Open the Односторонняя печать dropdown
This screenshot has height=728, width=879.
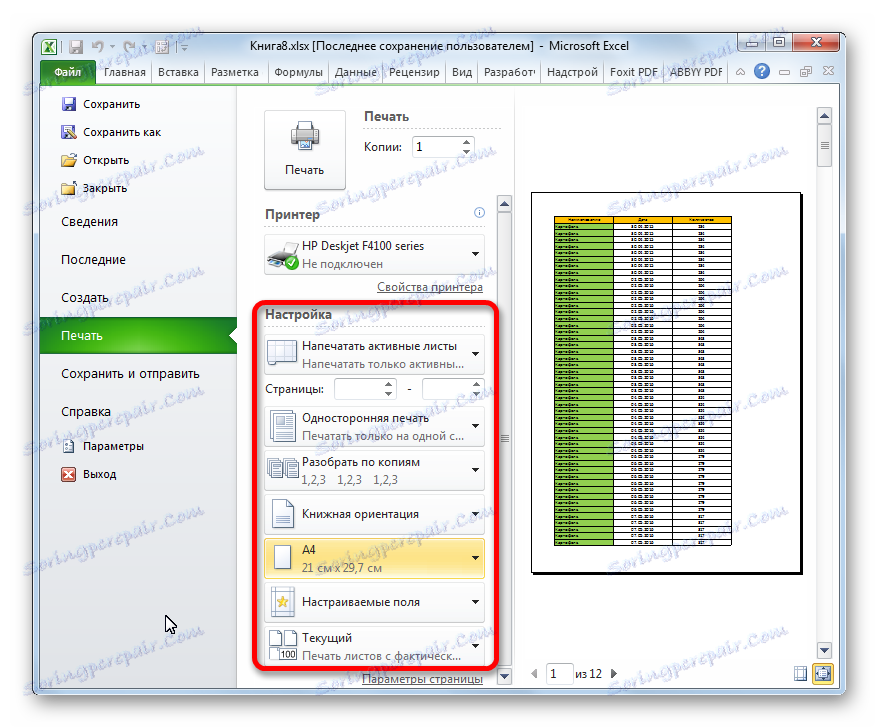tap(374, 426)
